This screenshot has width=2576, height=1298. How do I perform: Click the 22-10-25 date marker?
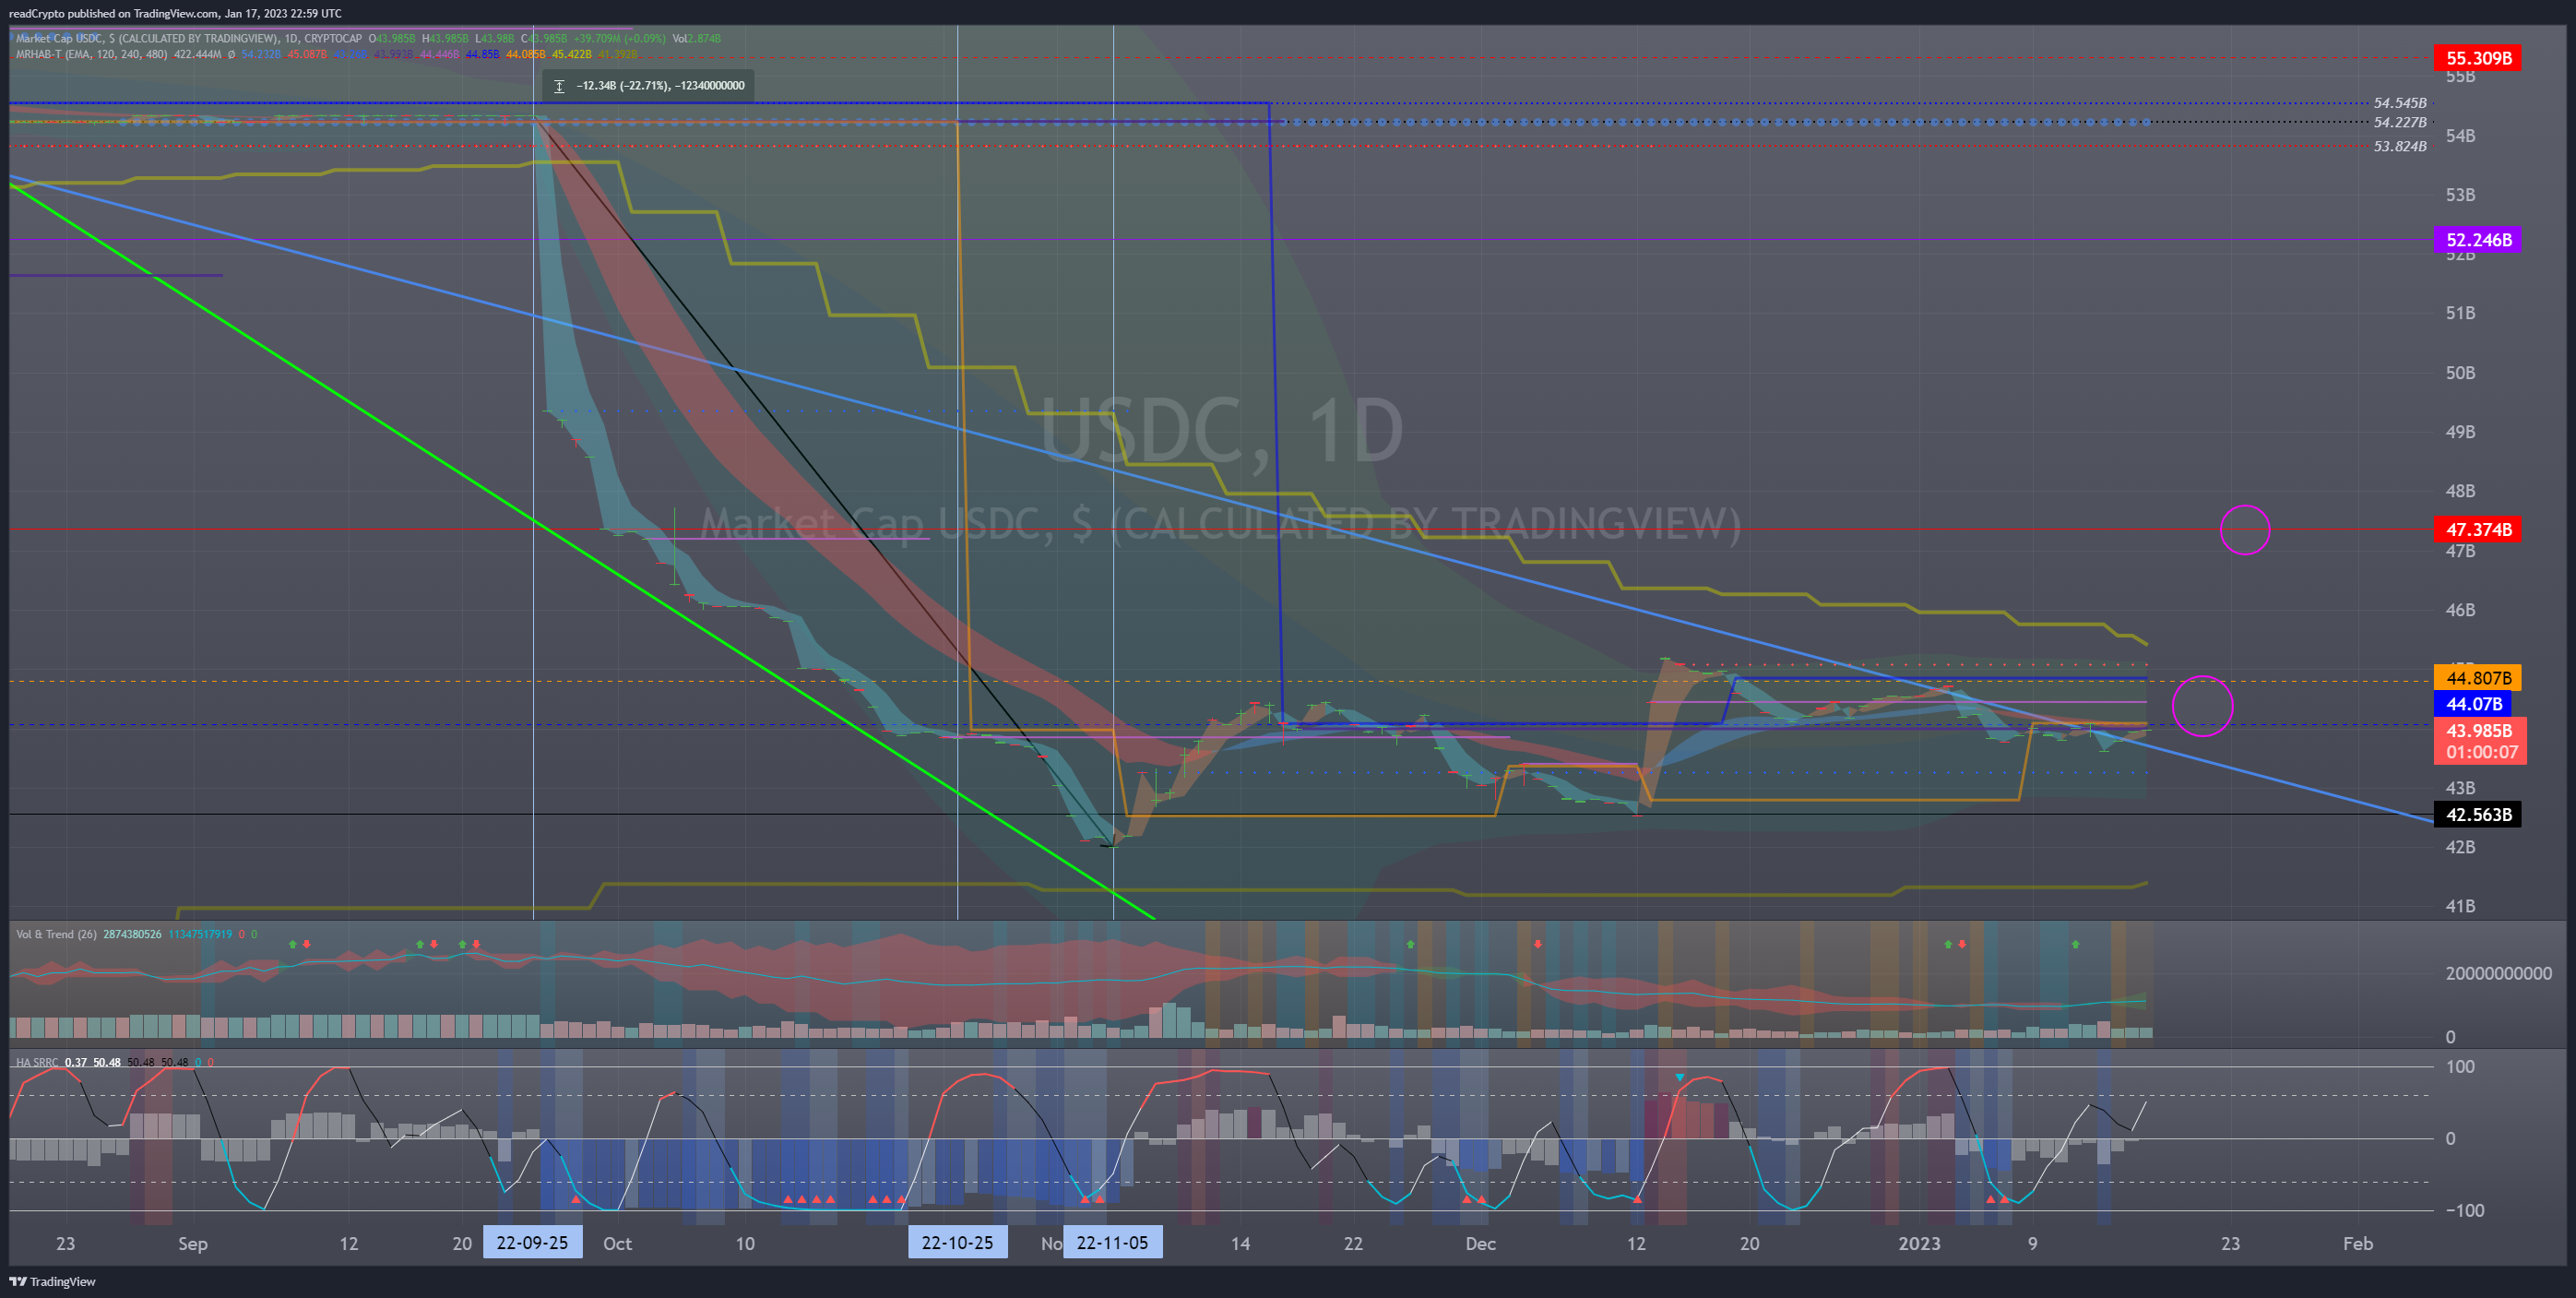tap(957, 1243)
